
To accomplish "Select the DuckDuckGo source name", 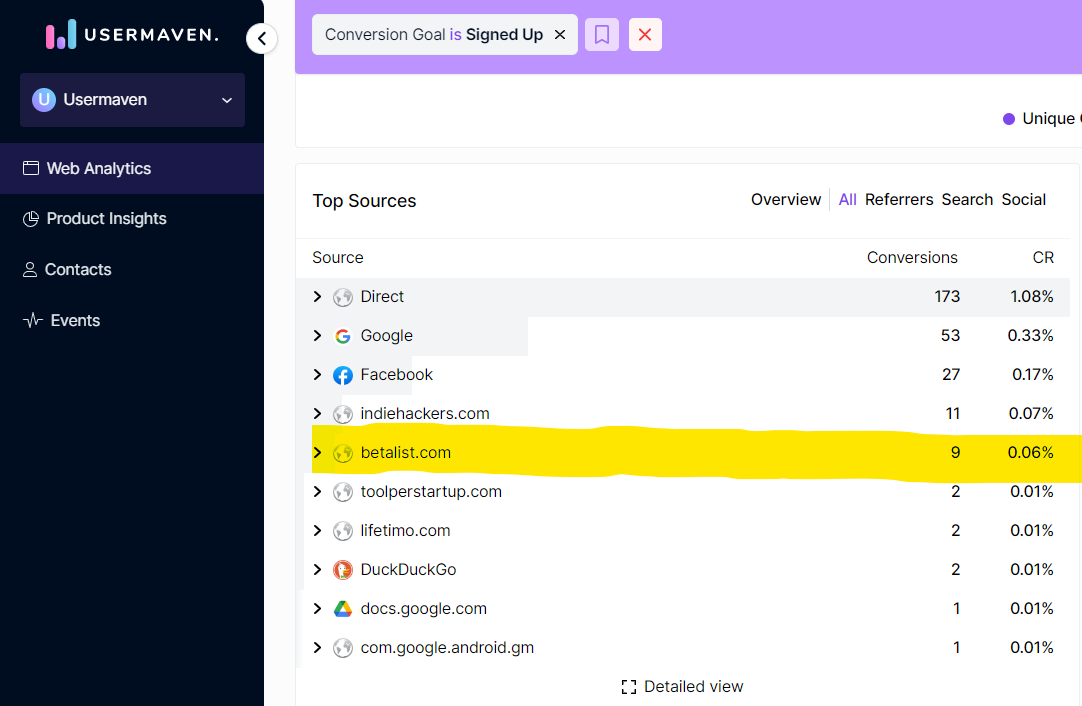I will click(409, 570).
